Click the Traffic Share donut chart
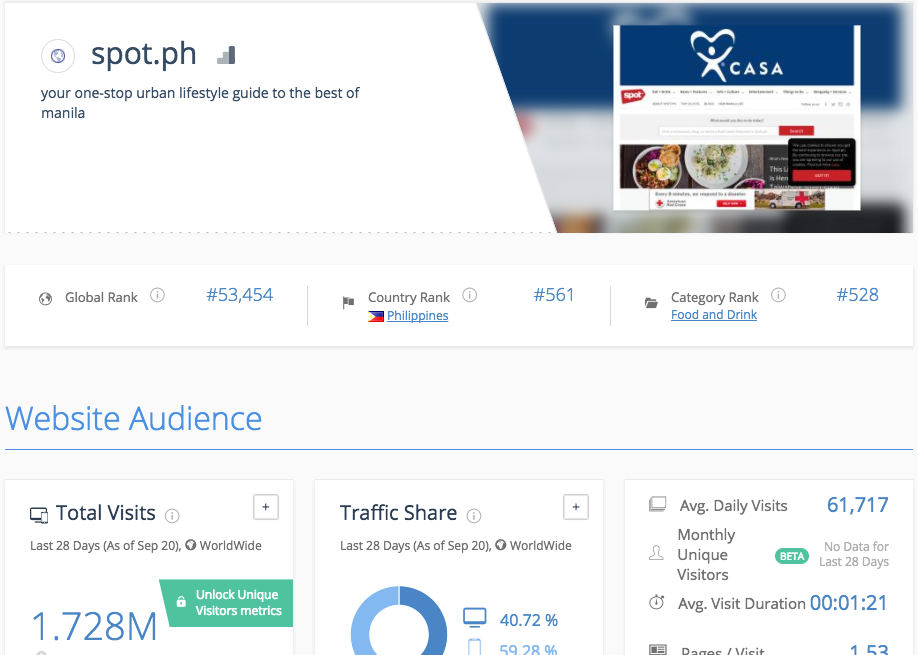The height and width of the screenshot is (655, 918). pos(399,622)
